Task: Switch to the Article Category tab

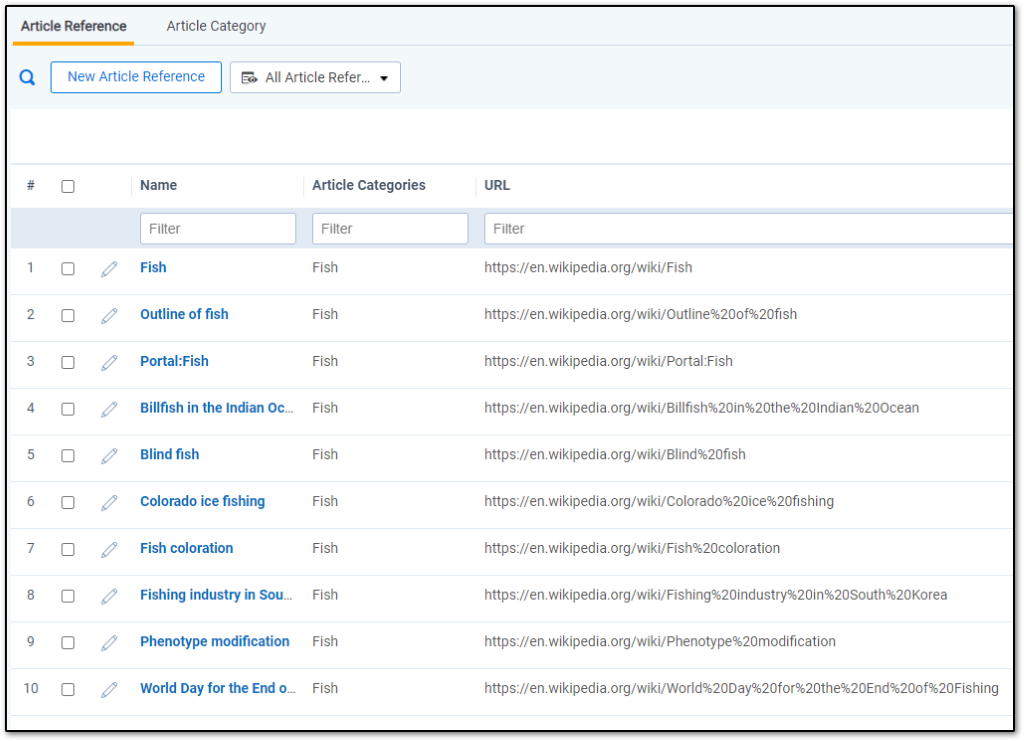Action: tap(216, 26)
